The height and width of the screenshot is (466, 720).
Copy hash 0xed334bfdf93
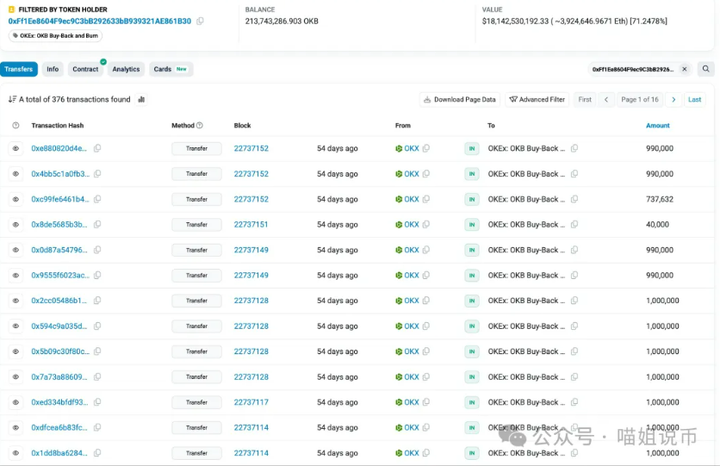coord(97,402)
